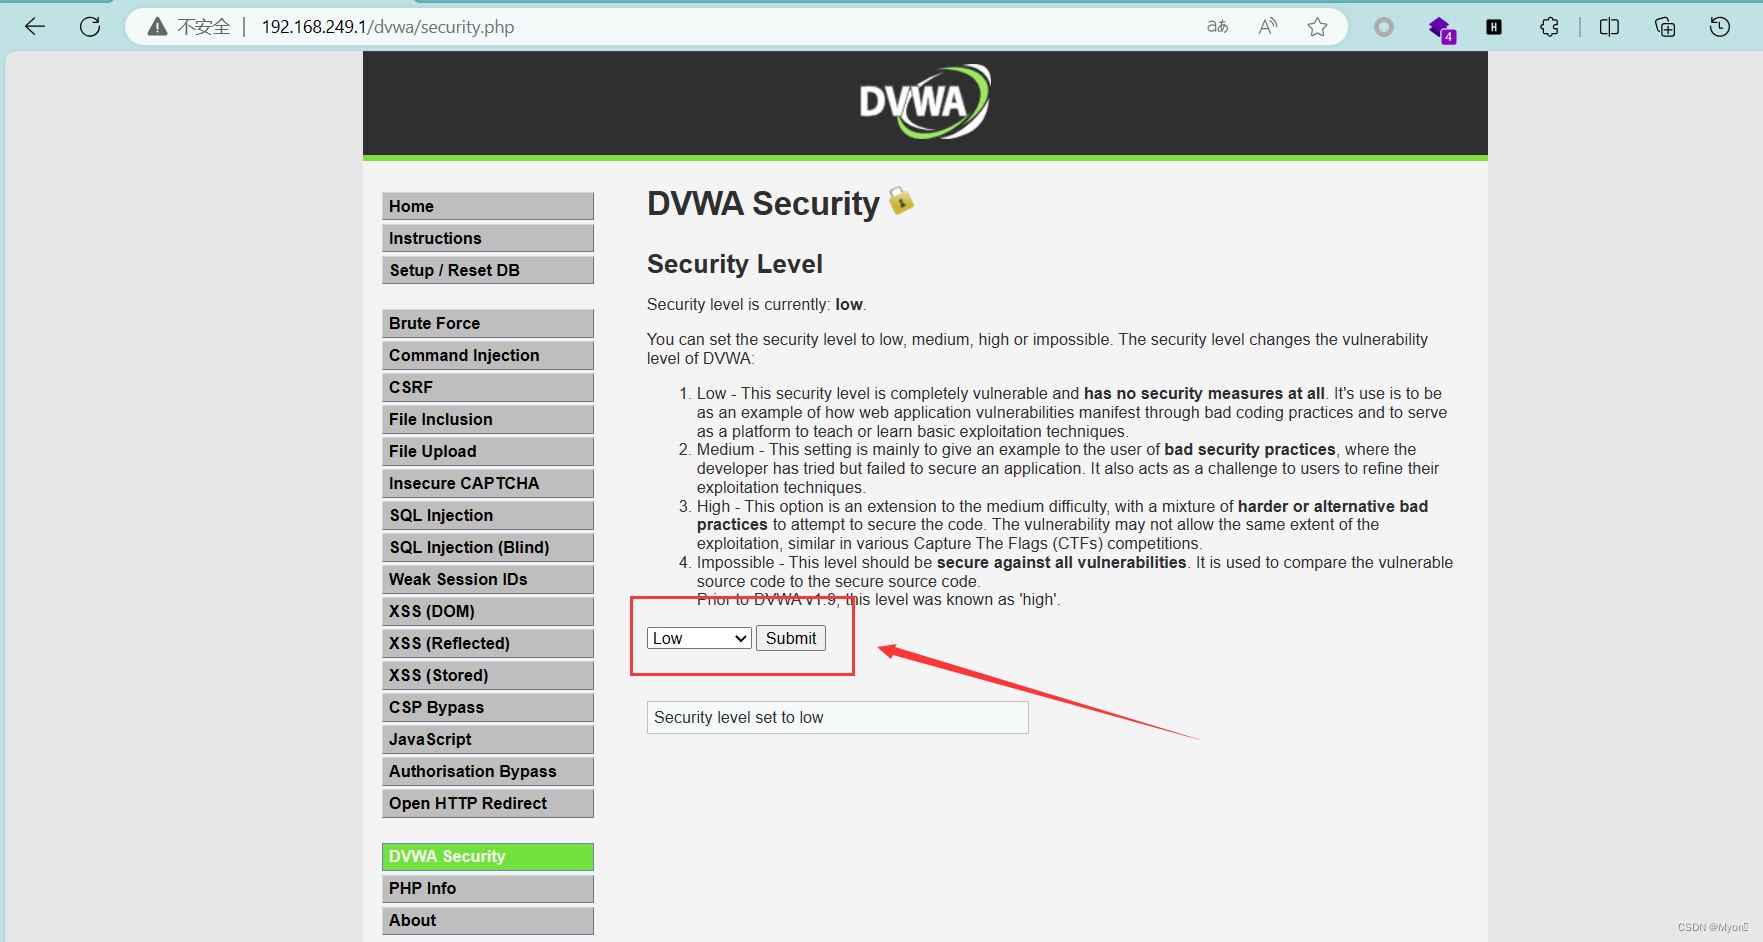The height and width of the screenshot is (942, 1763).
Task: Click the 'DVWA Security' page heading
Action: pos(763,203)
